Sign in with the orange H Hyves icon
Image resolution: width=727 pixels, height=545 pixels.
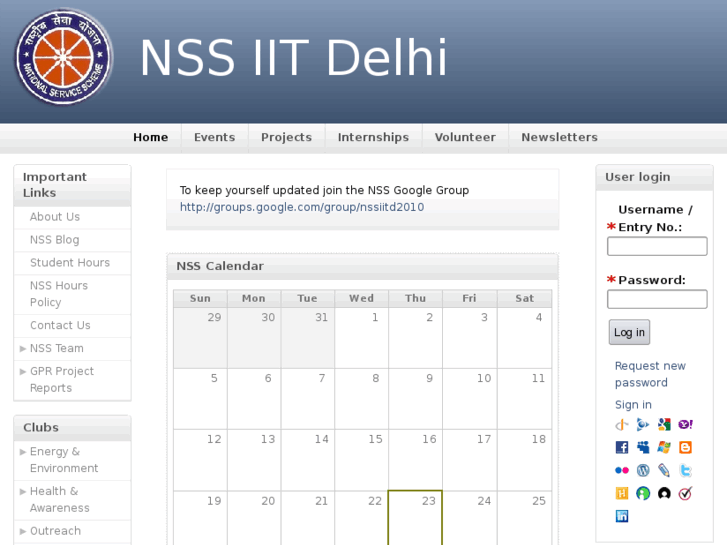(x=622, y=493)
